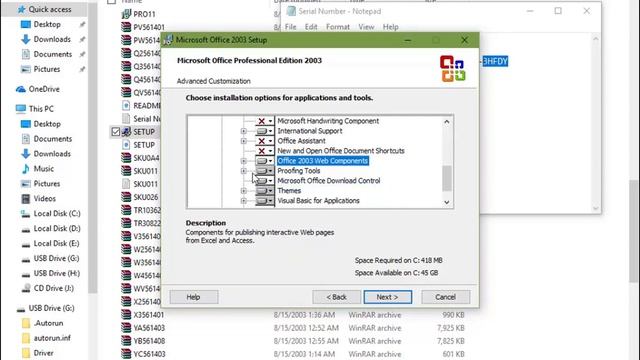Open Quick access in Explorer sidebar
This screenshot has width=640, height=360.
(x=45, y=9)
